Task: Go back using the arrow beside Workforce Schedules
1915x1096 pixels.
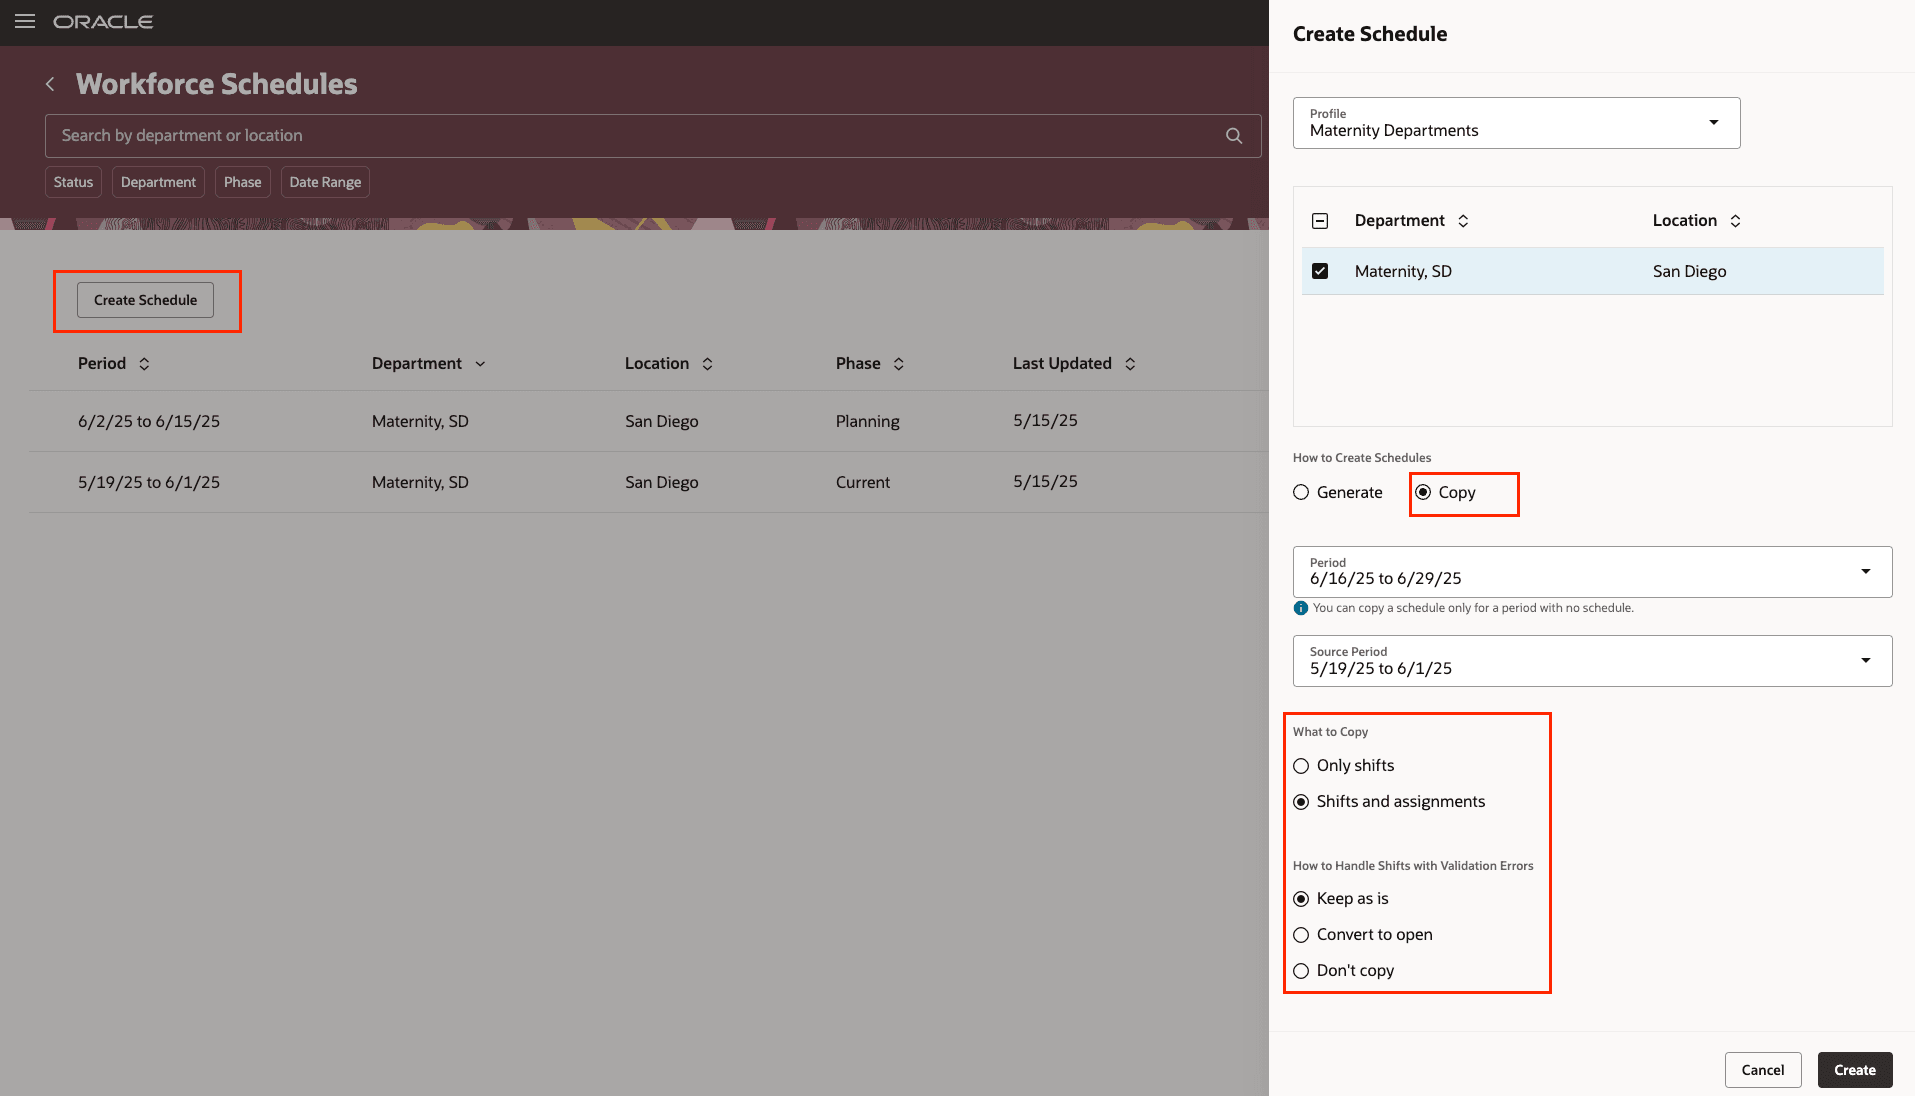Action: tap(50, 84)
